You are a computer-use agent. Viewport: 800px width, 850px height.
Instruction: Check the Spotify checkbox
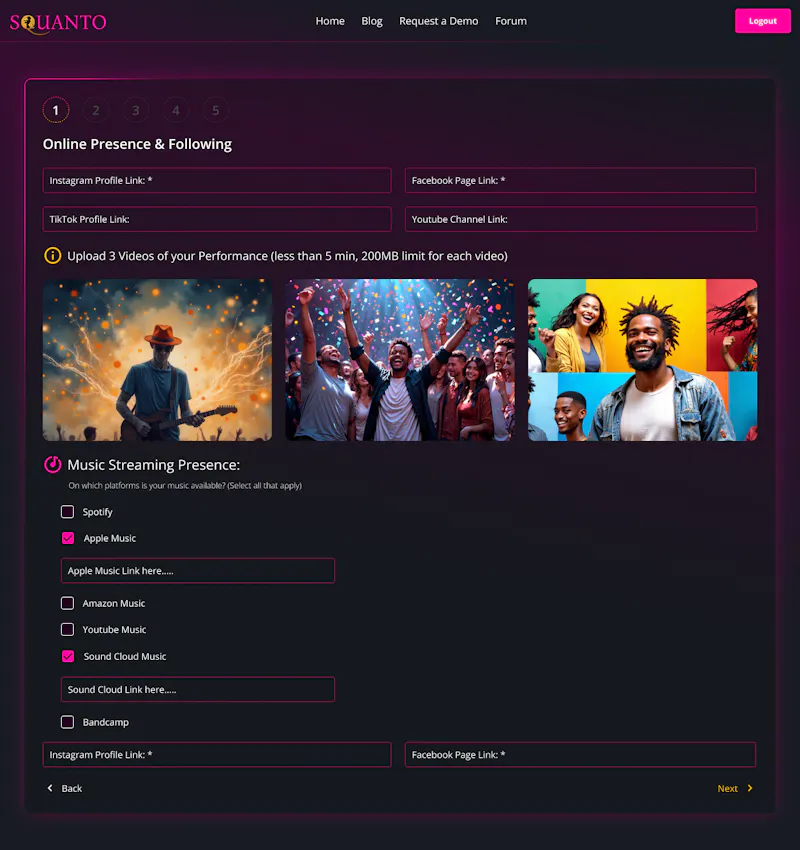67,512
